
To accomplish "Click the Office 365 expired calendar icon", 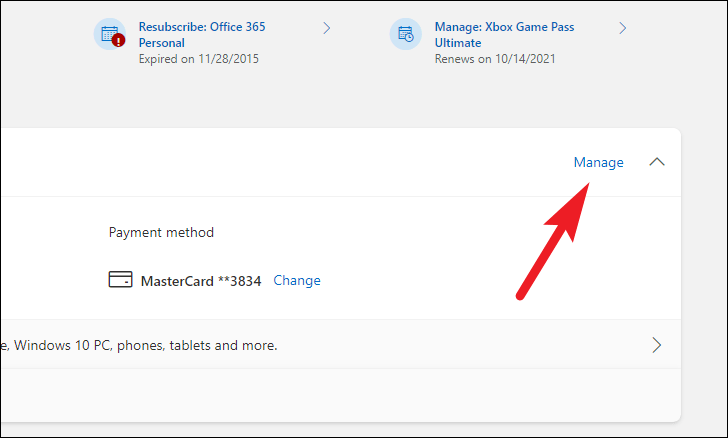I will click(x=110, y=34).
